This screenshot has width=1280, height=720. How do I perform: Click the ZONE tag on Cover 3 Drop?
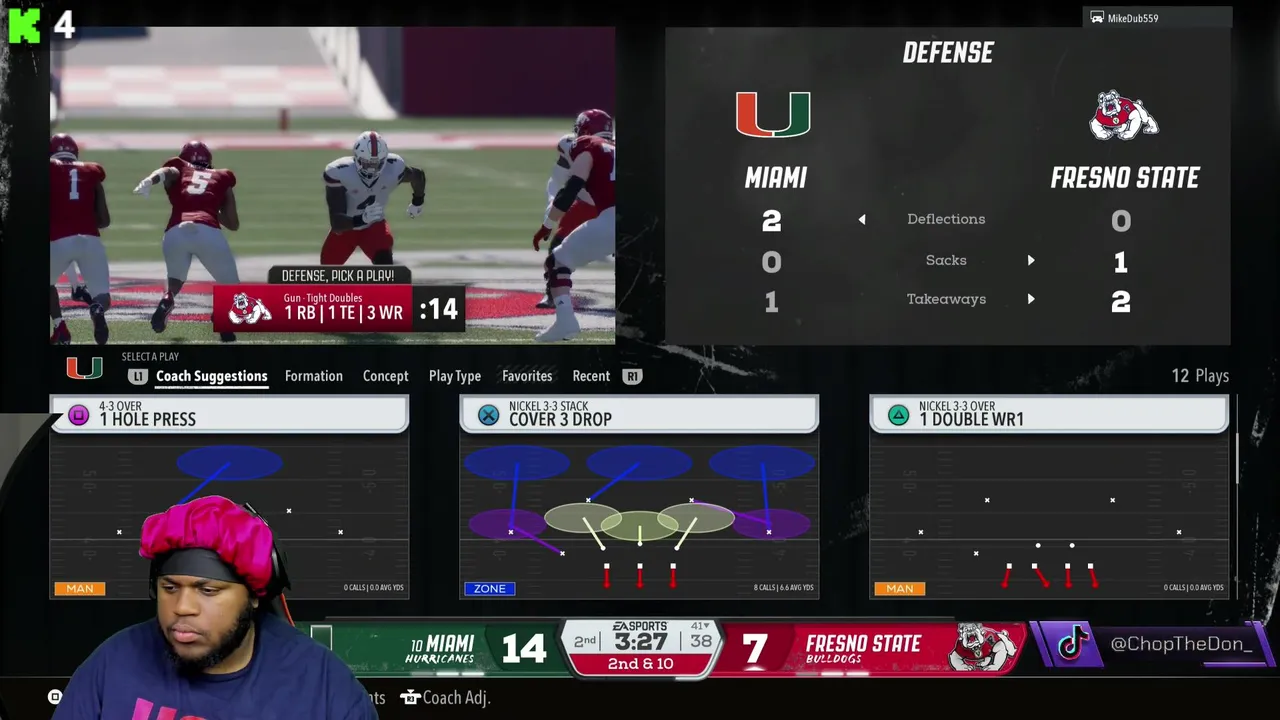click(489, 589)
